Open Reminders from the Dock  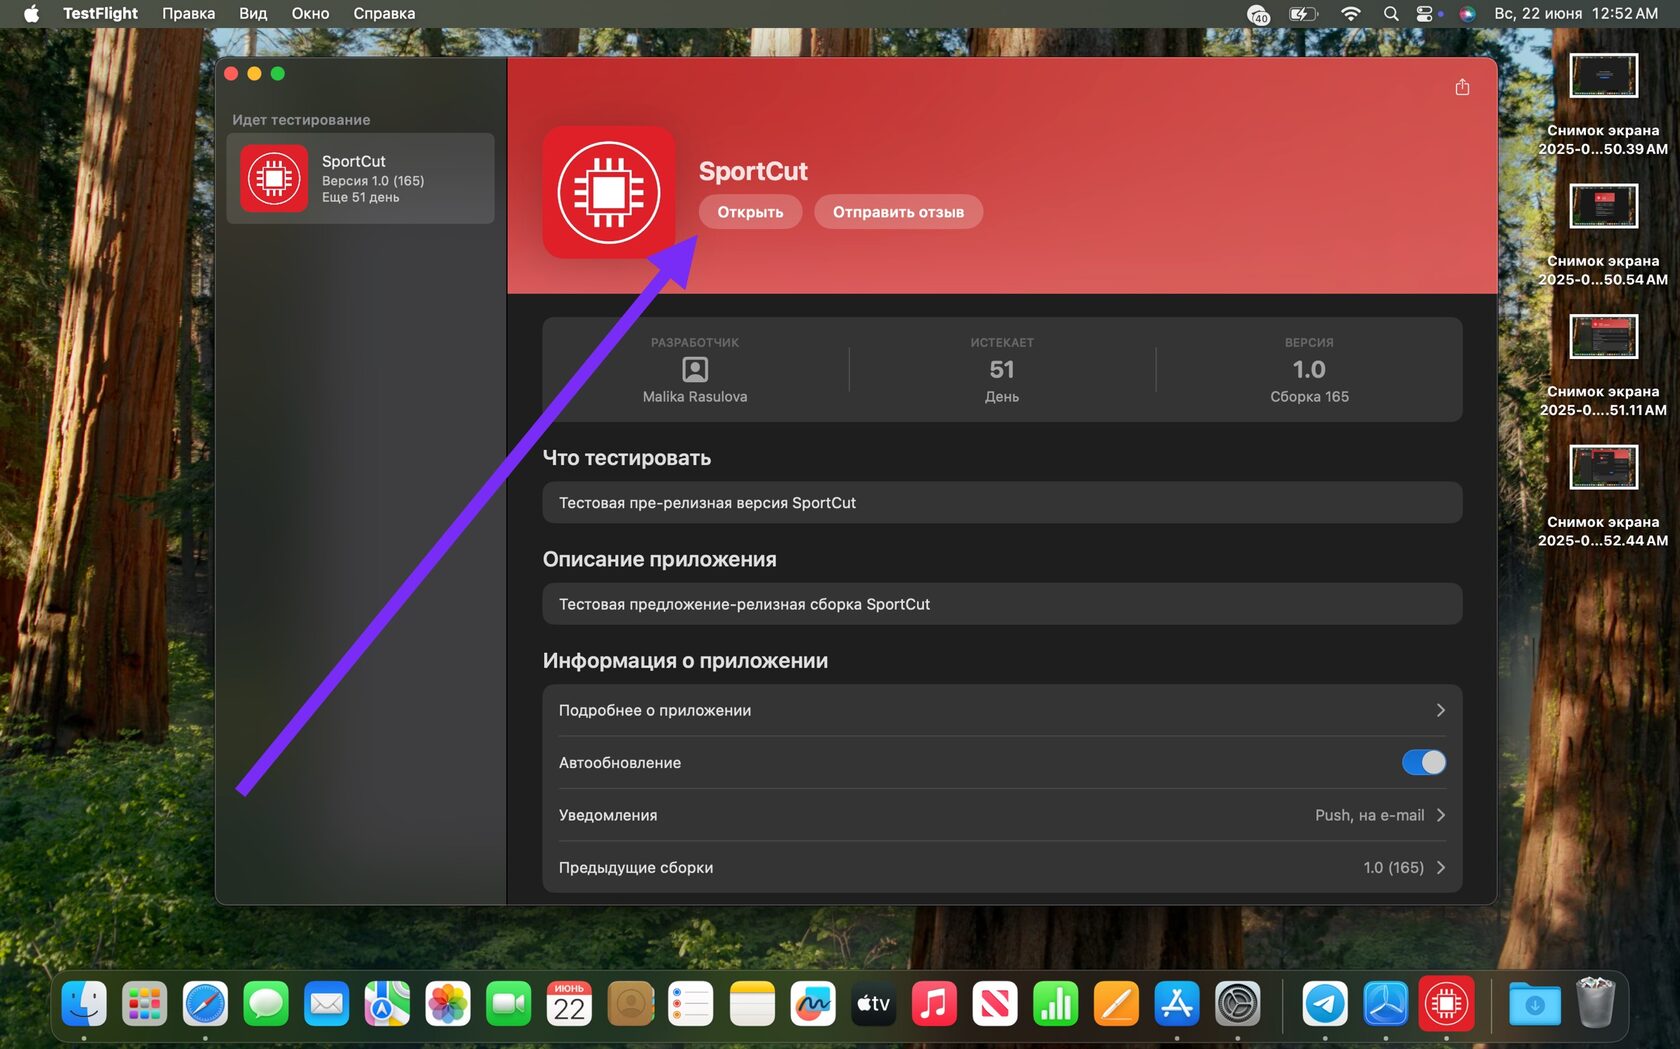click(691, 1003)
